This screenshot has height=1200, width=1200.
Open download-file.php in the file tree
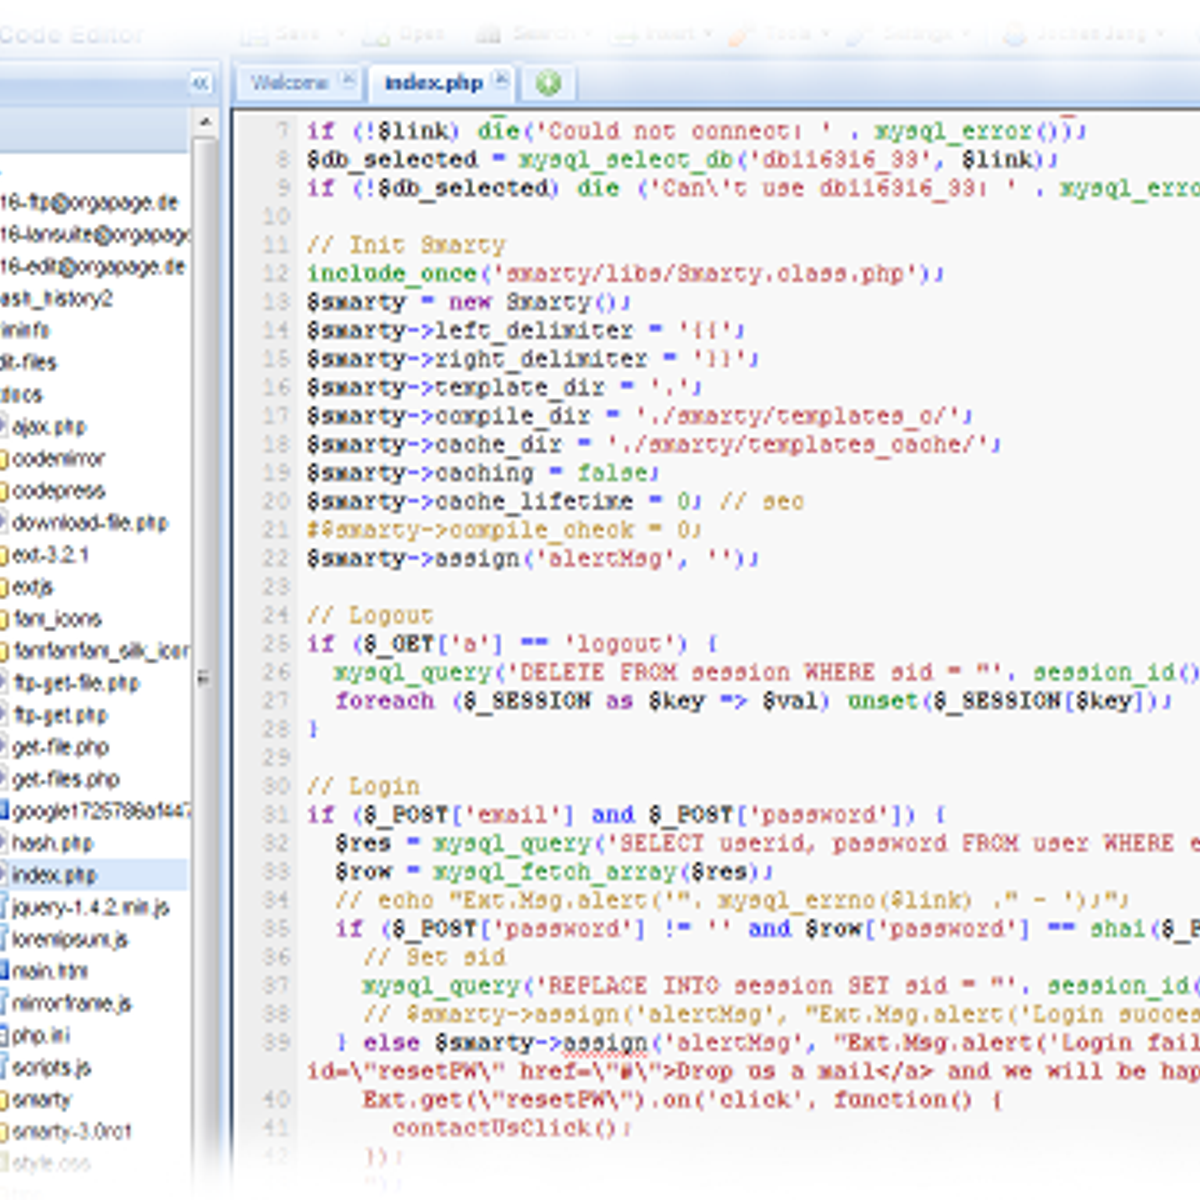point(89,523)
